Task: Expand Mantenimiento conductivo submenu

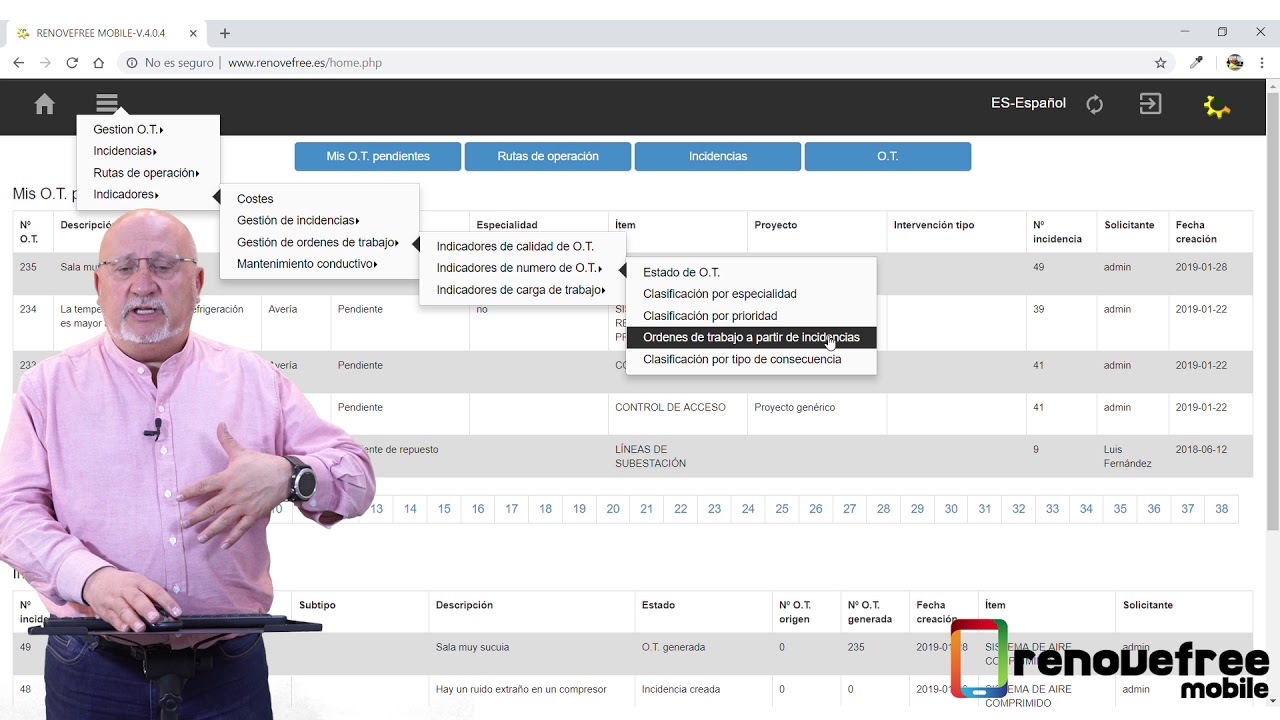Action: (307, 264)
